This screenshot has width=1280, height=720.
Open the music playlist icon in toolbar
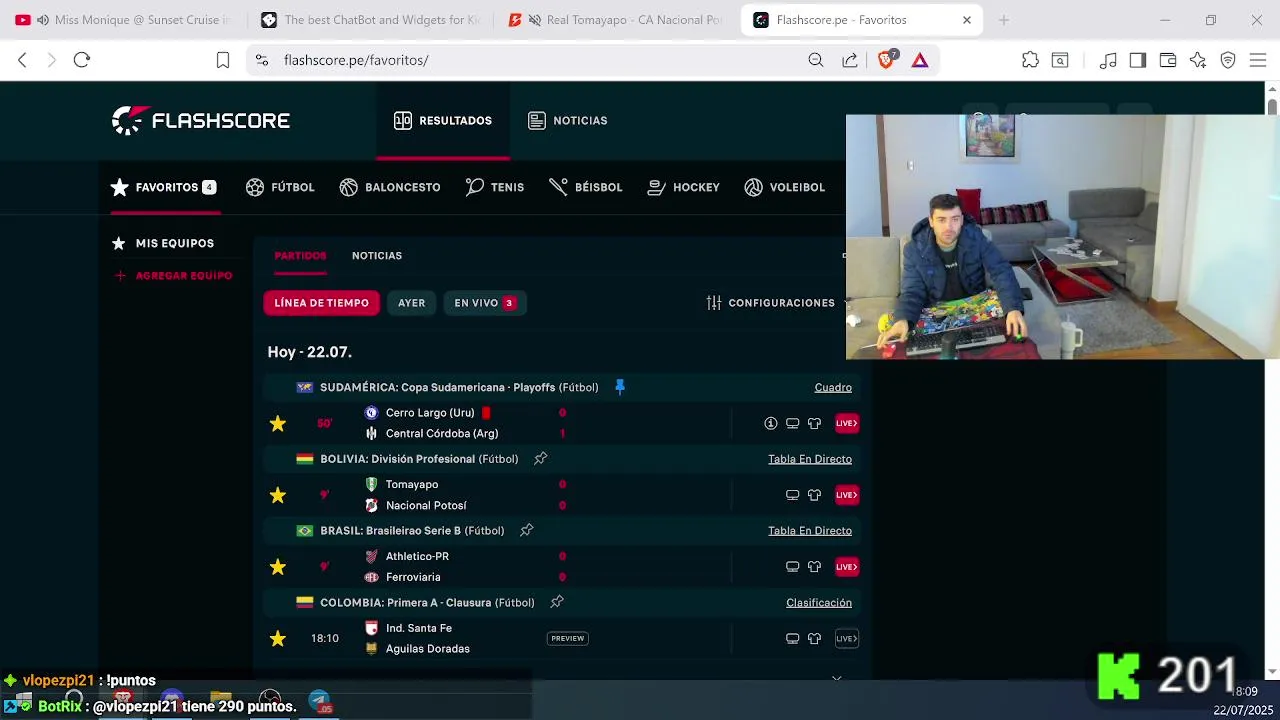[1108, 60]
